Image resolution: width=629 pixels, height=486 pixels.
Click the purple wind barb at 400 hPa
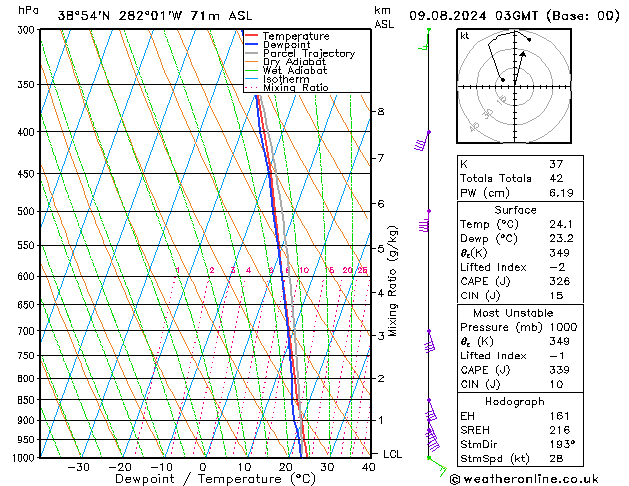pyautogui.click(x=422, y=141)
